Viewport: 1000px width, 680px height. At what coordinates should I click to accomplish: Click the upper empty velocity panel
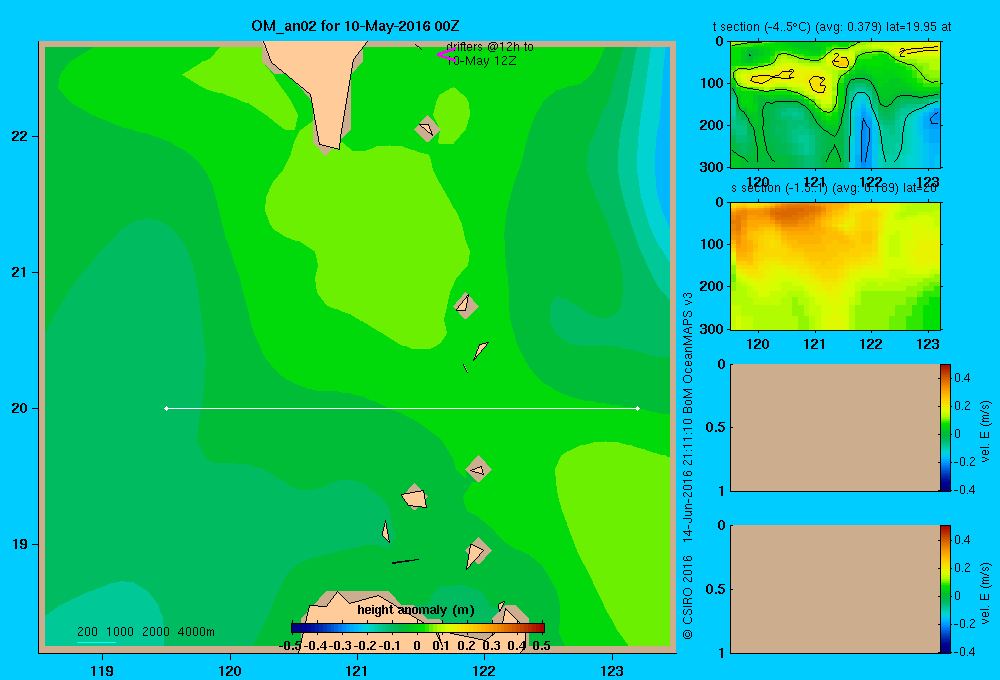tap(835, 427)
